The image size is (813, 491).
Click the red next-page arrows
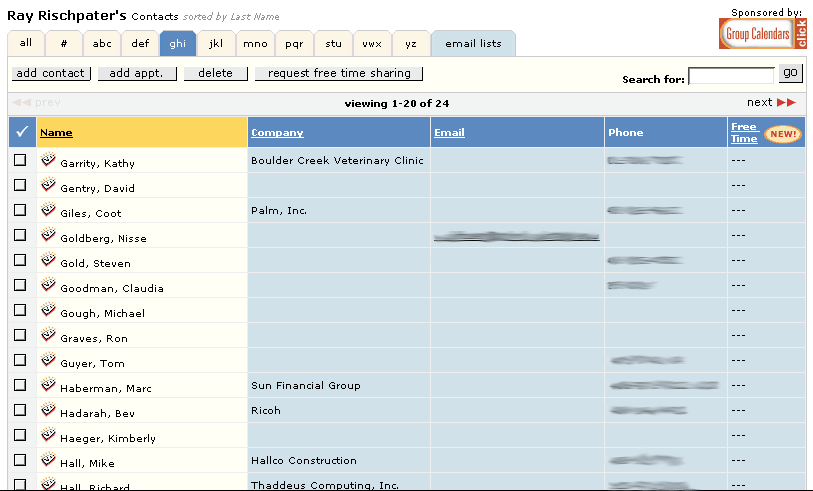pos(786,102)
